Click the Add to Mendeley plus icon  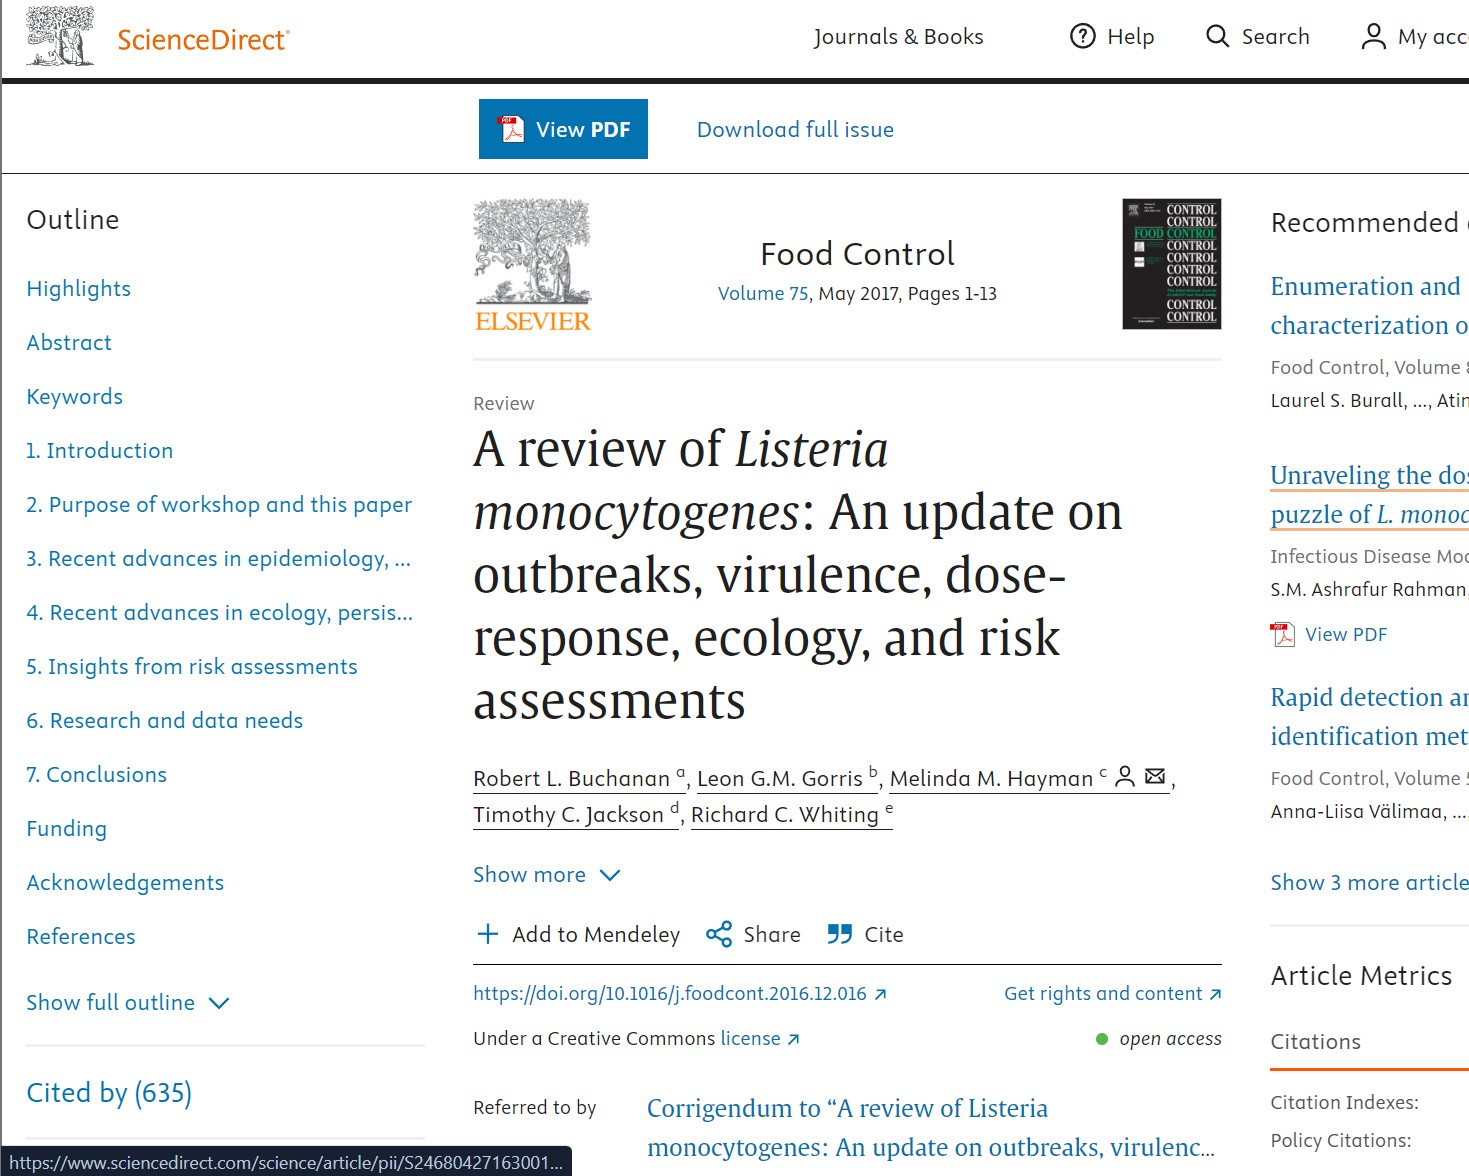point(487,933)
